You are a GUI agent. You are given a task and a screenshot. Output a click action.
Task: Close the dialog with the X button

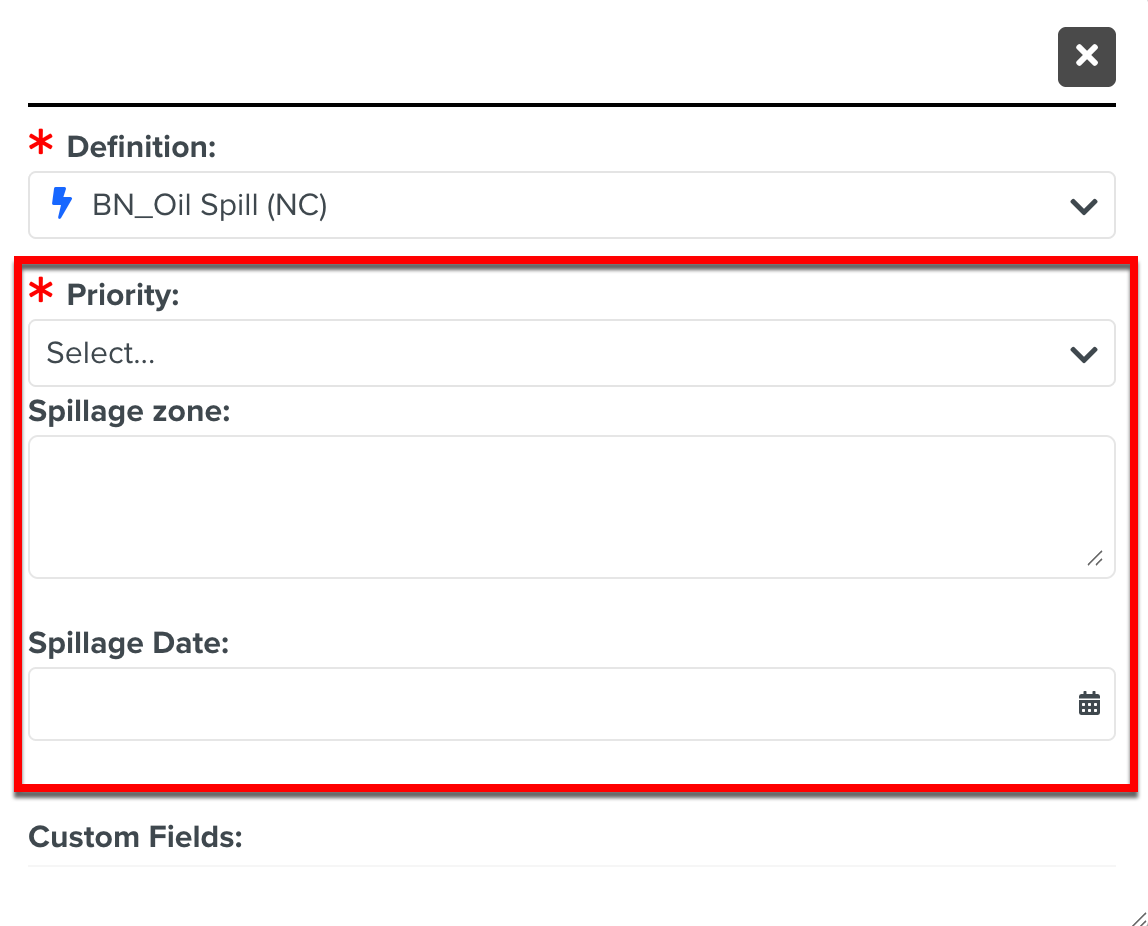click(1086, 56)
